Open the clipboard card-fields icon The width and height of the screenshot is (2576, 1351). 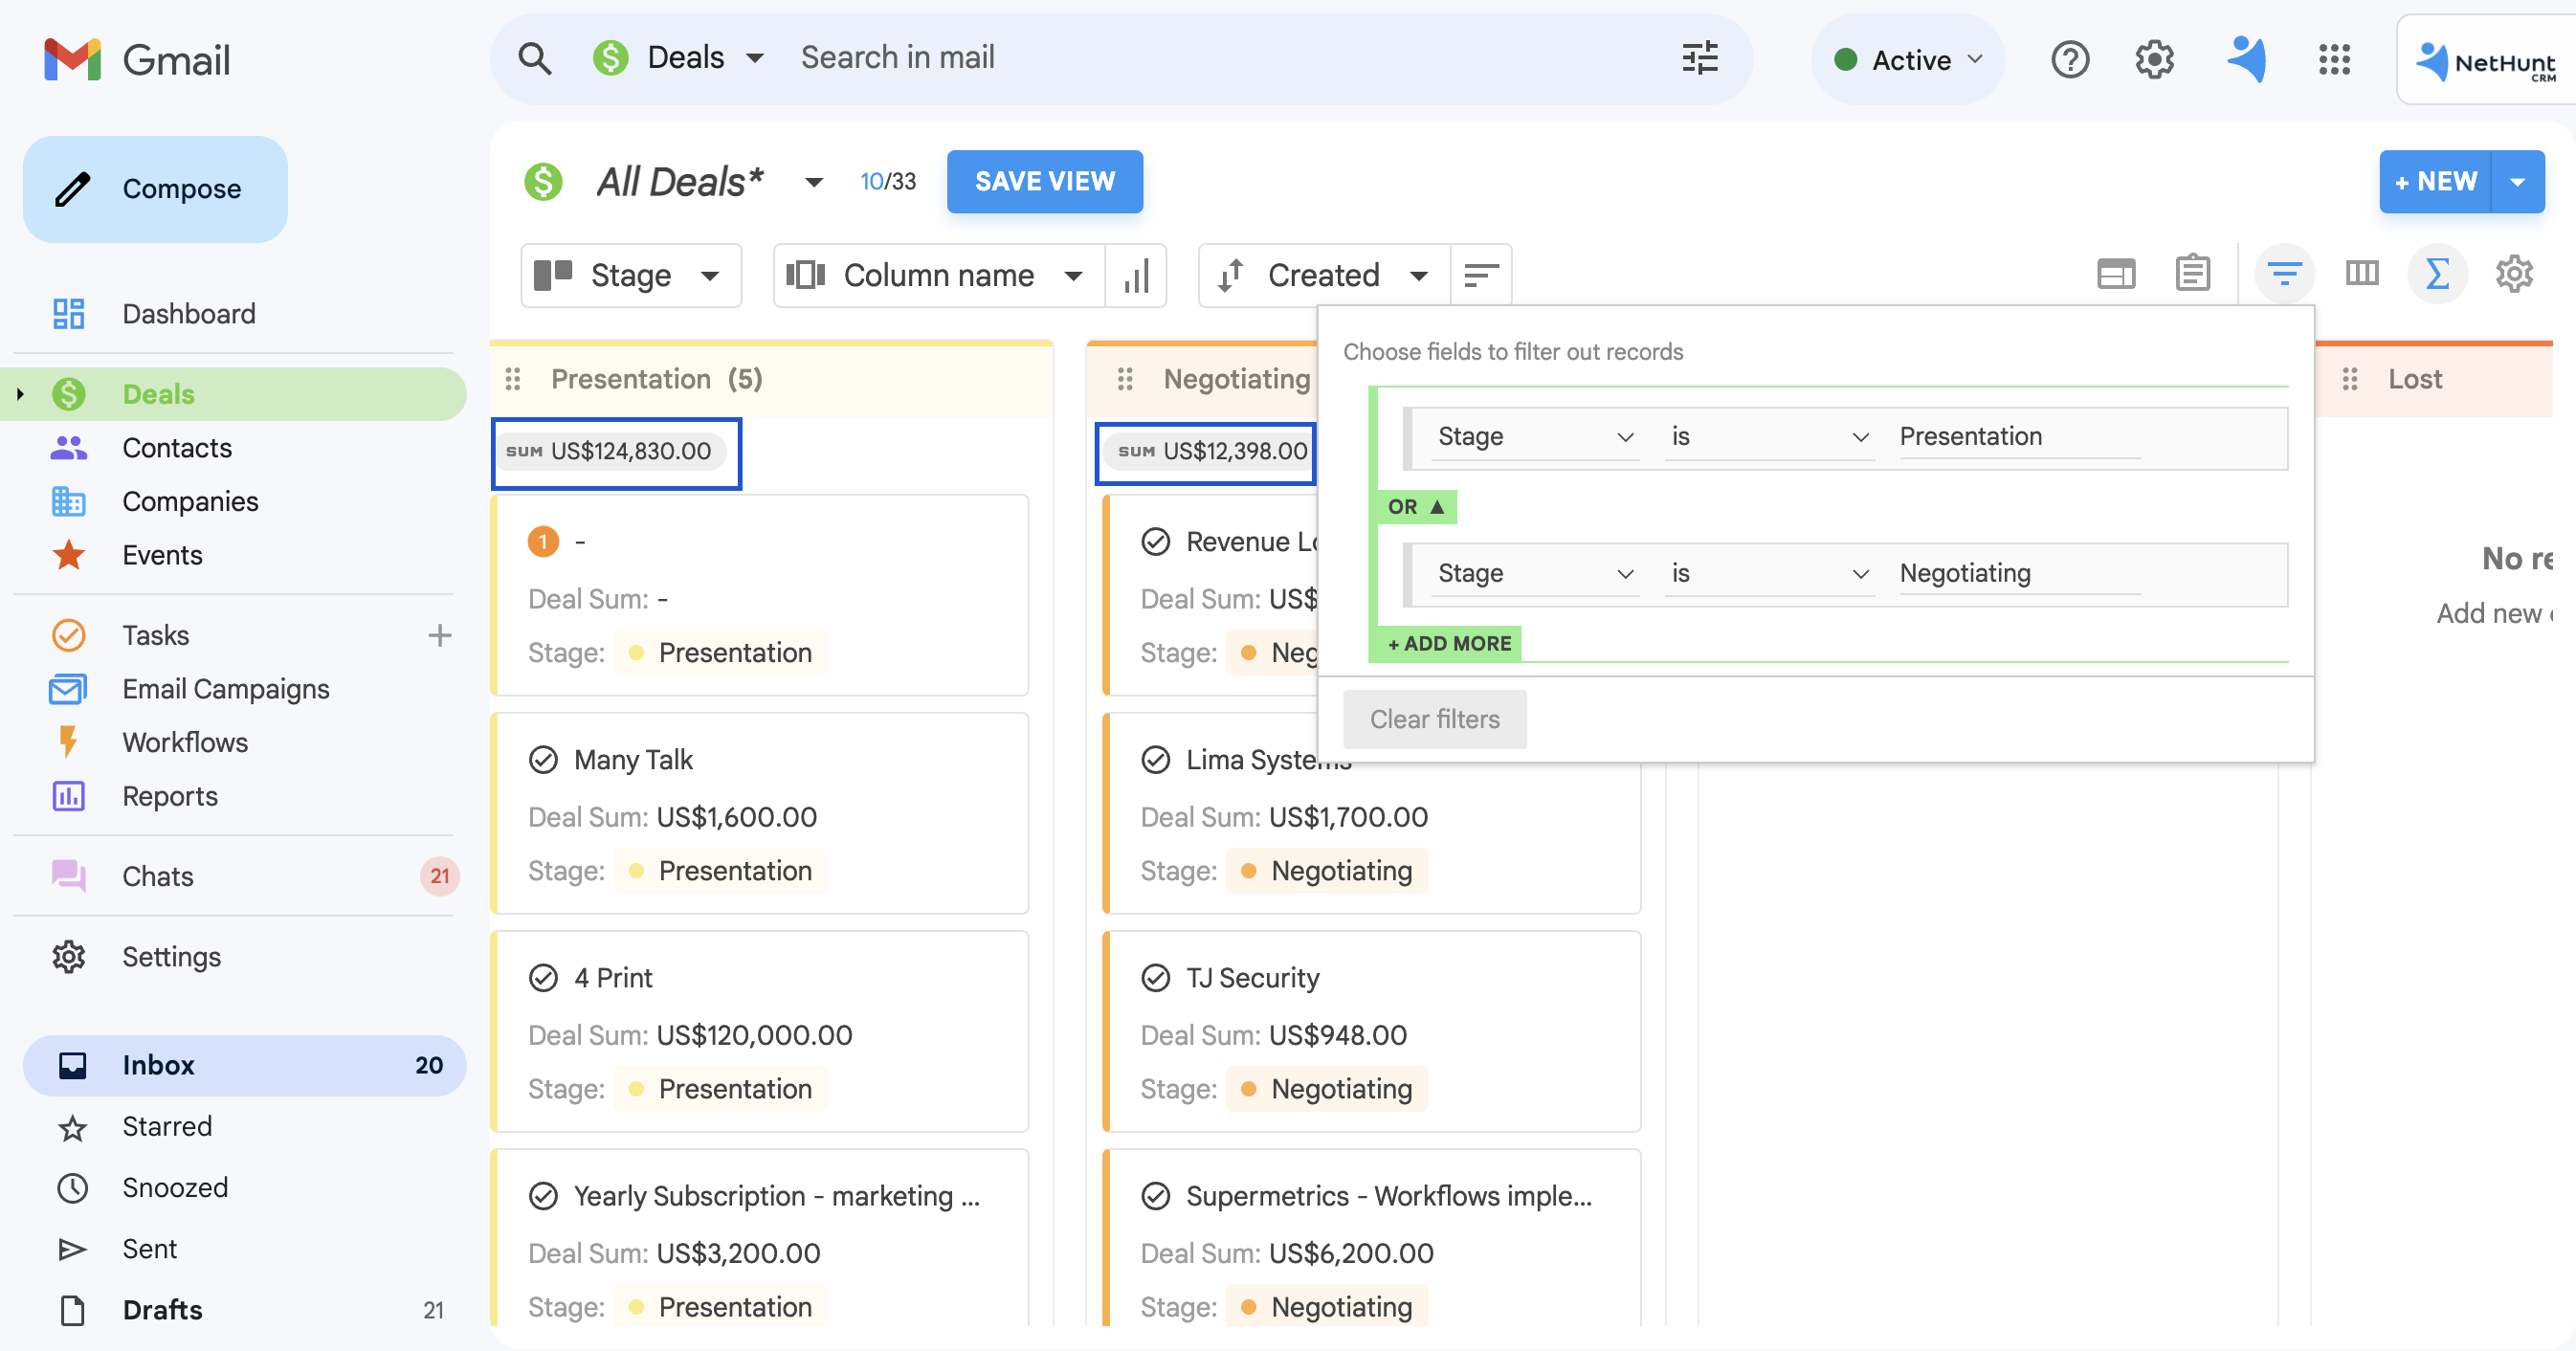[x=2192, y=273]
